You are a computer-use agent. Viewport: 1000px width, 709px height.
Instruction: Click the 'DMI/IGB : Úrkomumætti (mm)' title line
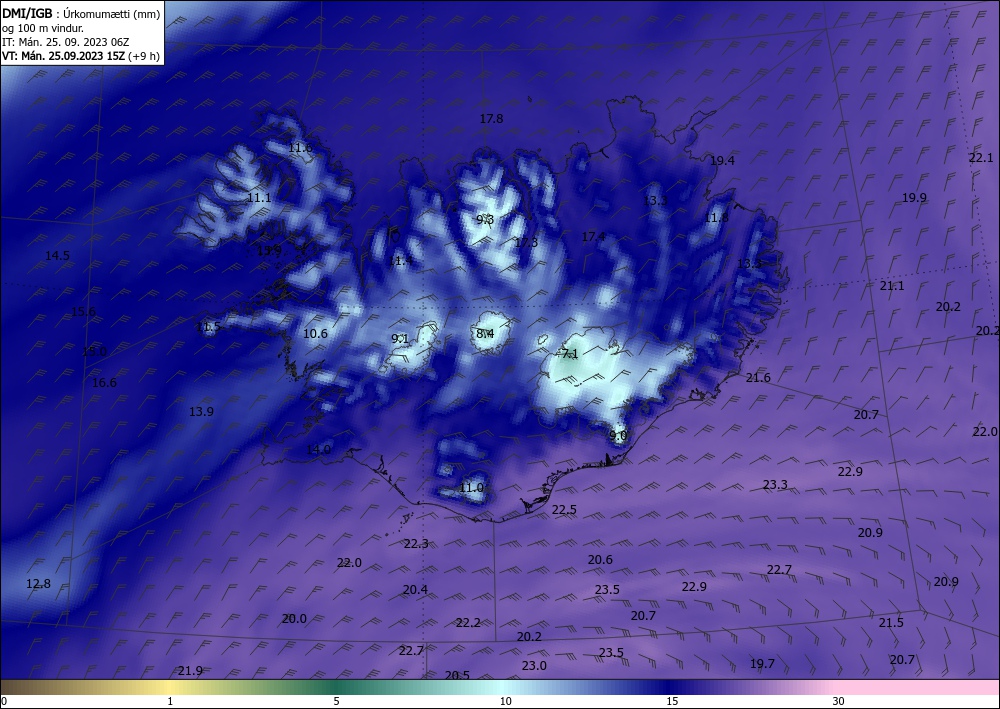81,13
